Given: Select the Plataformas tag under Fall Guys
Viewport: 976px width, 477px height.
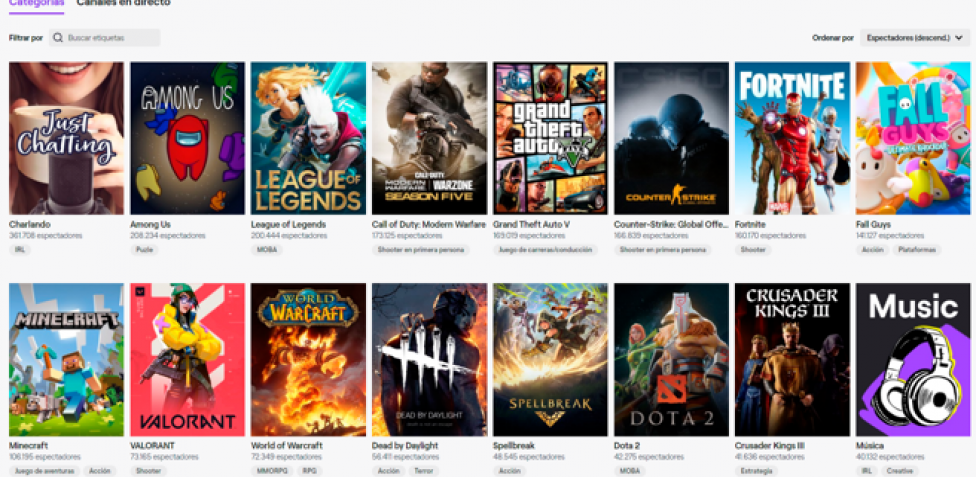Looking at the screenshot, I should point(917,250).
